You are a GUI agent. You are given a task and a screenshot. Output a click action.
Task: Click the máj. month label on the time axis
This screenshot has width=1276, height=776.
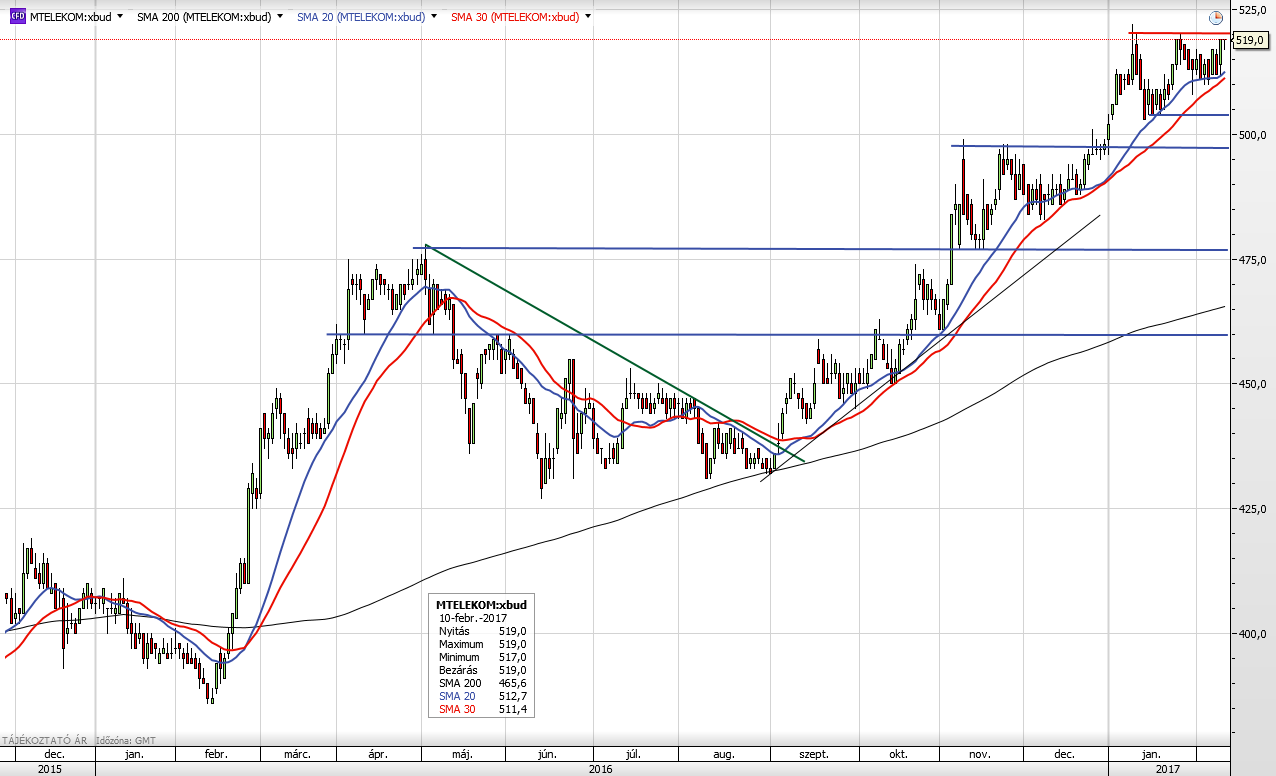point(462,754)
